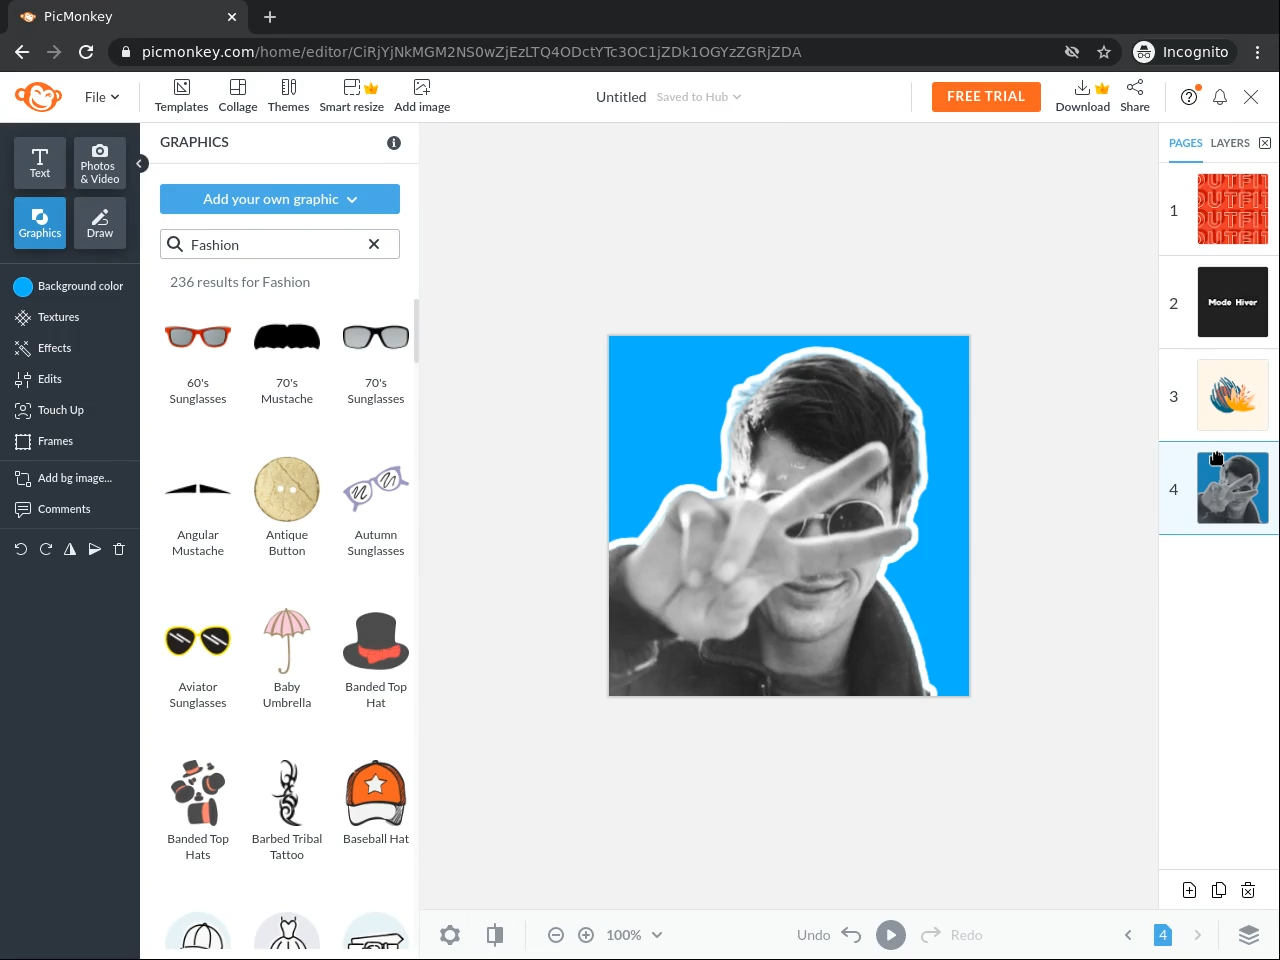Image resolution: width=1280 pixels, height=960 pixels.
Task: Go to the next page
Action: pyautogui.click(x=1197, y=935)
